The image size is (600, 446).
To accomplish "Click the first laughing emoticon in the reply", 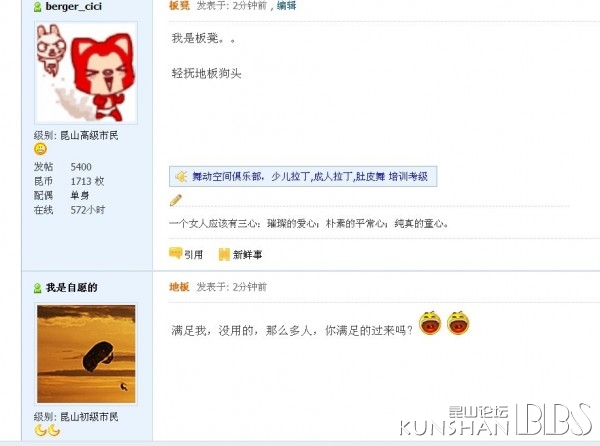I will [x=430, y=323].
